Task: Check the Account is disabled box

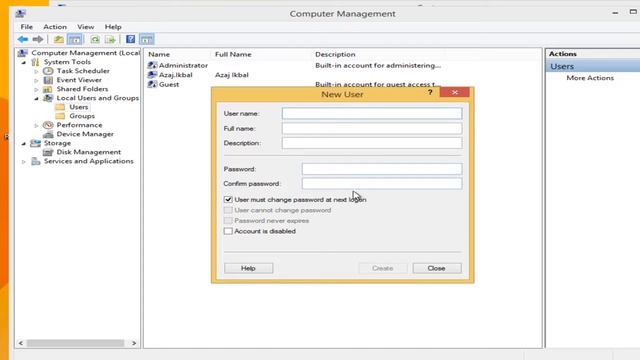Action: 228,231
